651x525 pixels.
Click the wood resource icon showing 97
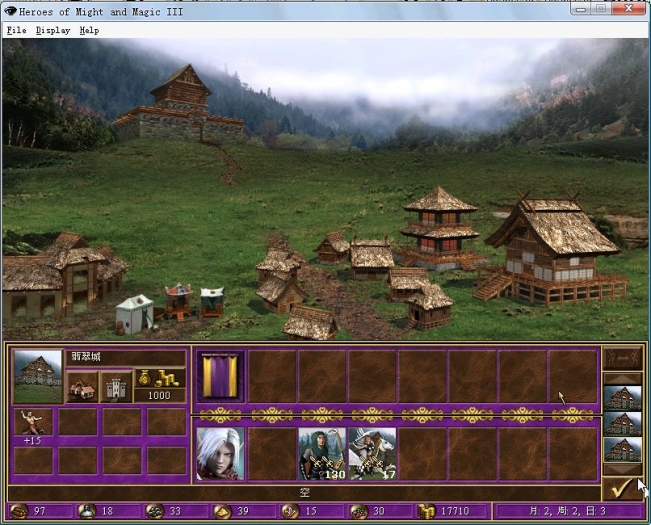point(19,511)
